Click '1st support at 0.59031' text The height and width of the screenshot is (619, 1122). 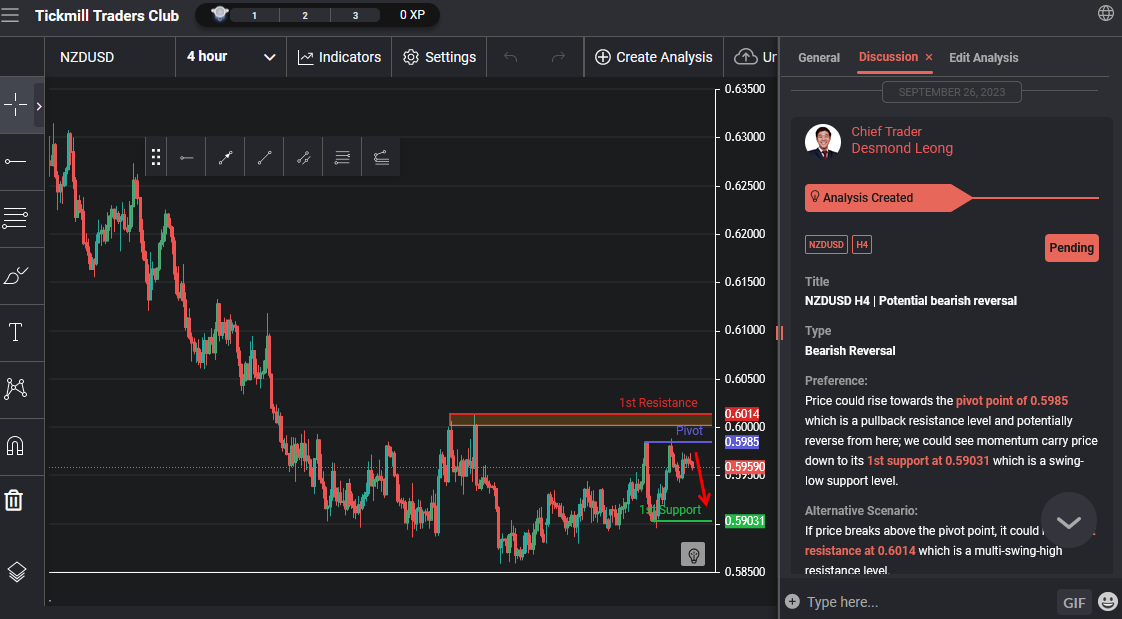[x=928, y=461]
